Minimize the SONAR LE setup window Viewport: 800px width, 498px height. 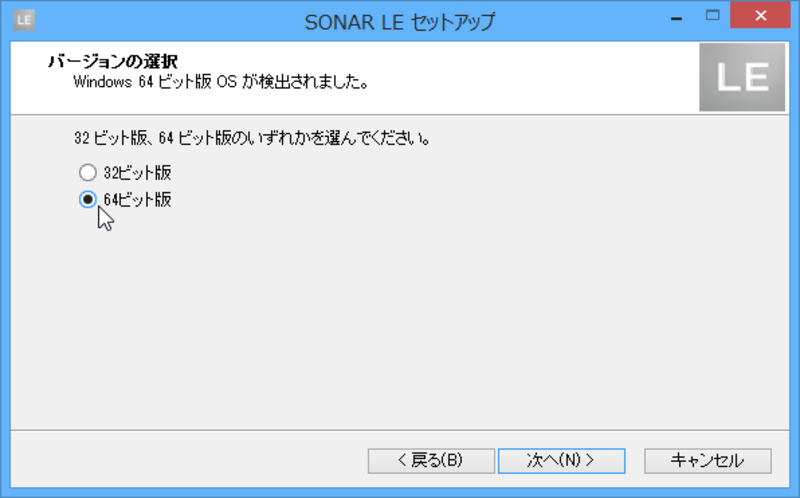click(x=677, y=18)
